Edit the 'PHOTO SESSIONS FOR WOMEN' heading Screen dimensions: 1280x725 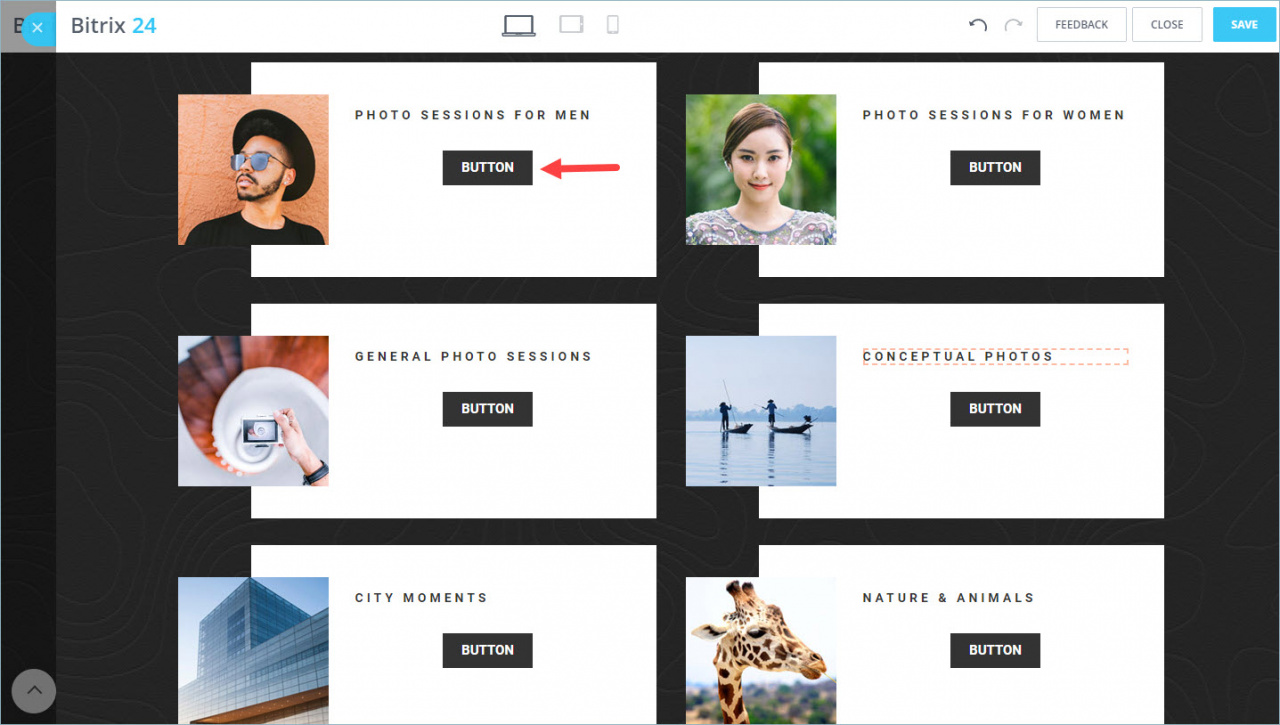click(x=994, y=115)
